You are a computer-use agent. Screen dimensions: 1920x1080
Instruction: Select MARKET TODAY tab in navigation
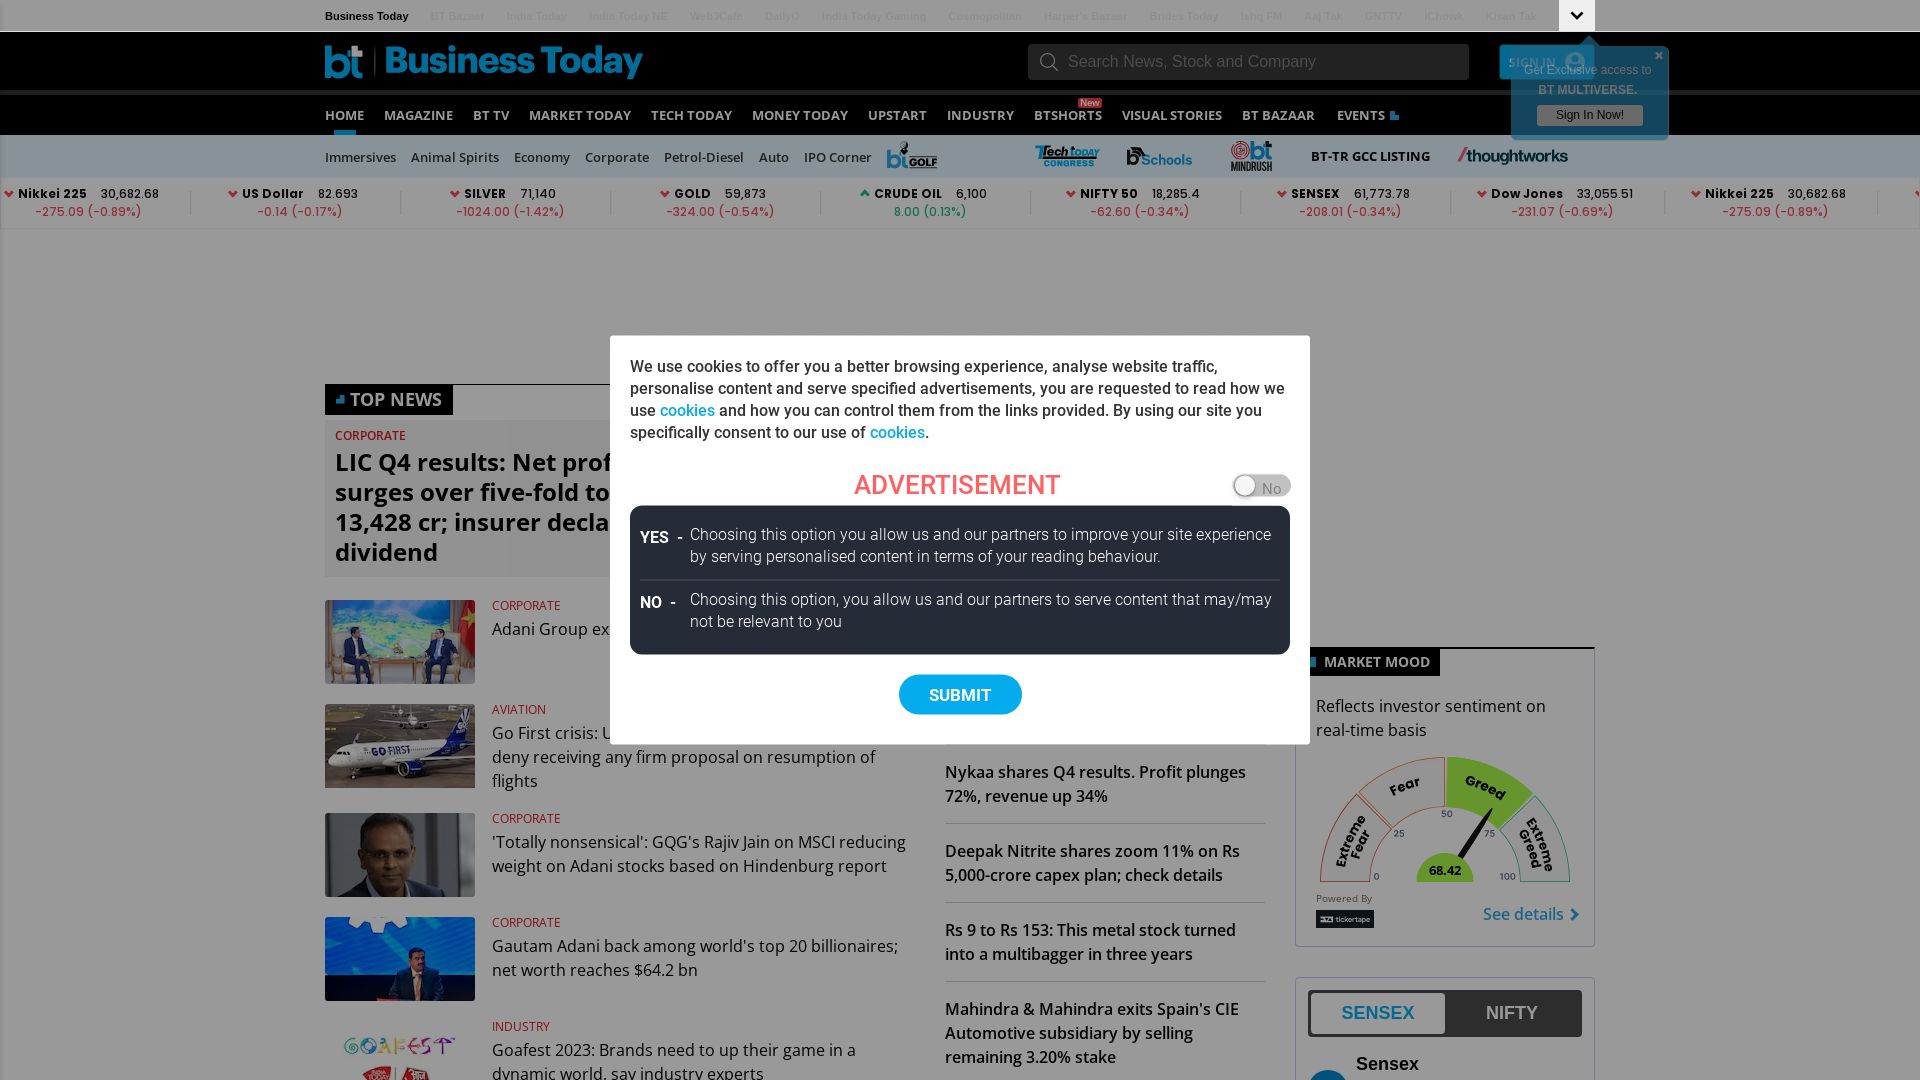(579, 115)
